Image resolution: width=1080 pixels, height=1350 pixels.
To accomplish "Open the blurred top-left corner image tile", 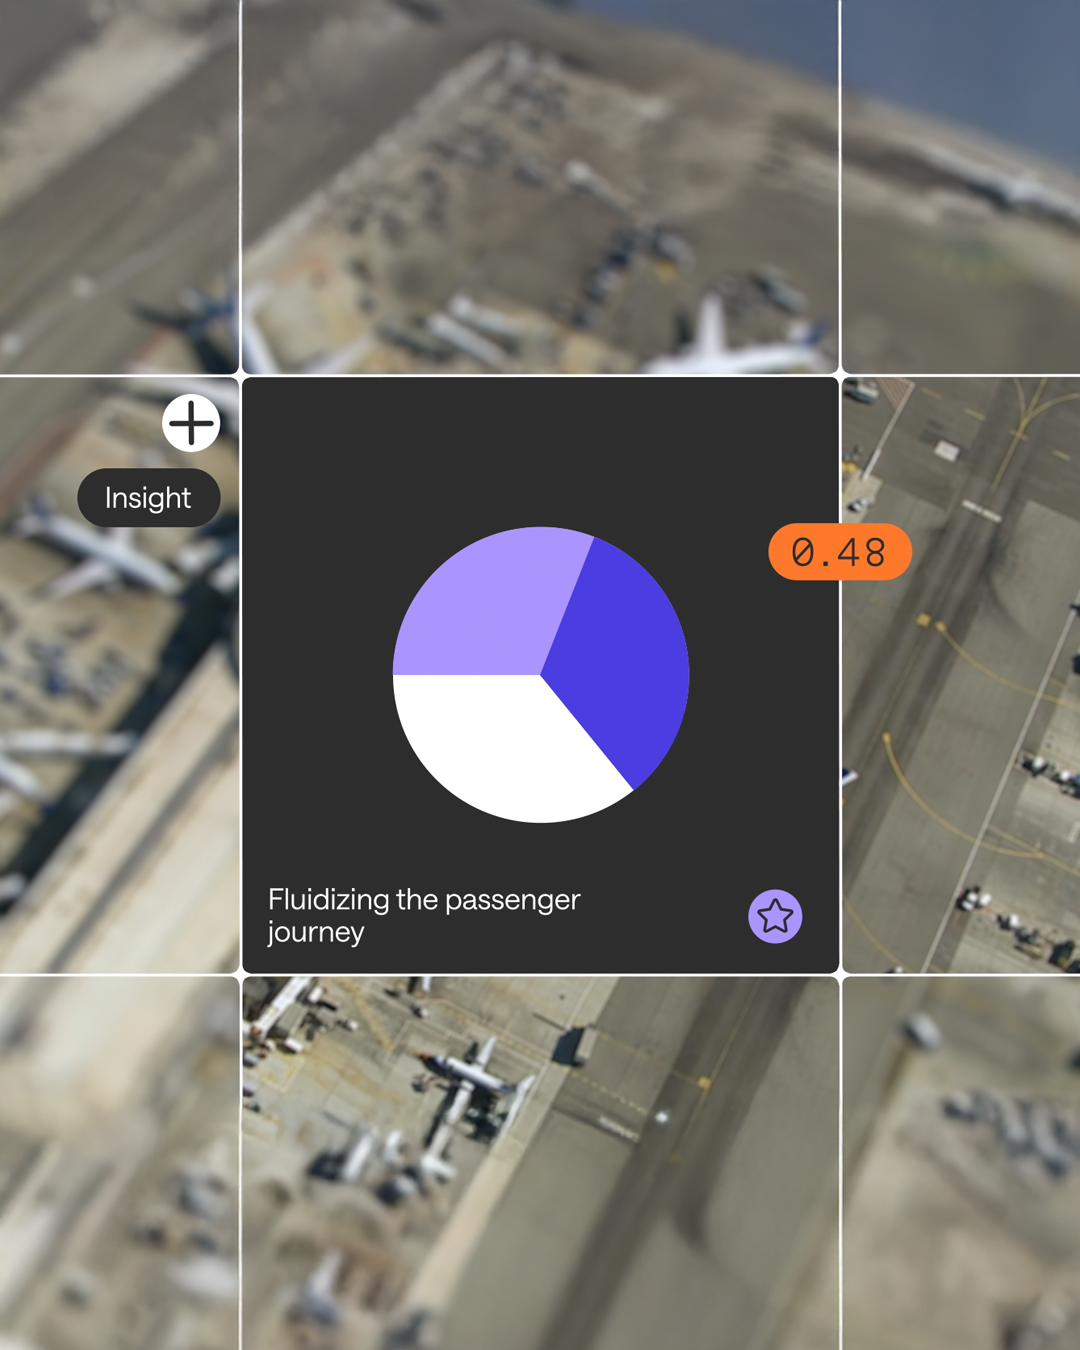I will click(x=119, y=186).
